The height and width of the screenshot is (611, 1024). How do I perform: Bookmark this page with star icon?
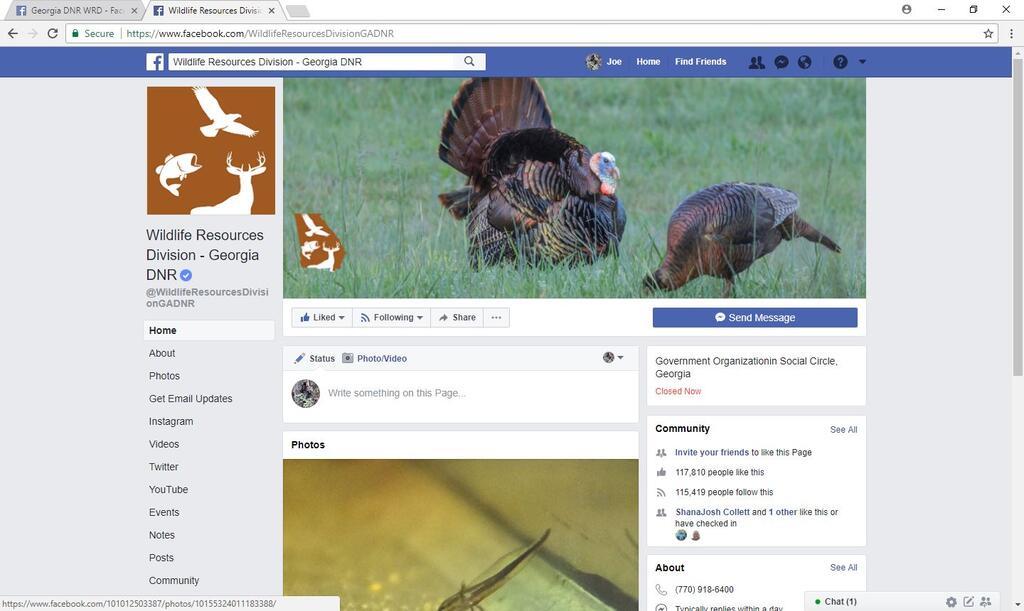(x=988, y=33)
